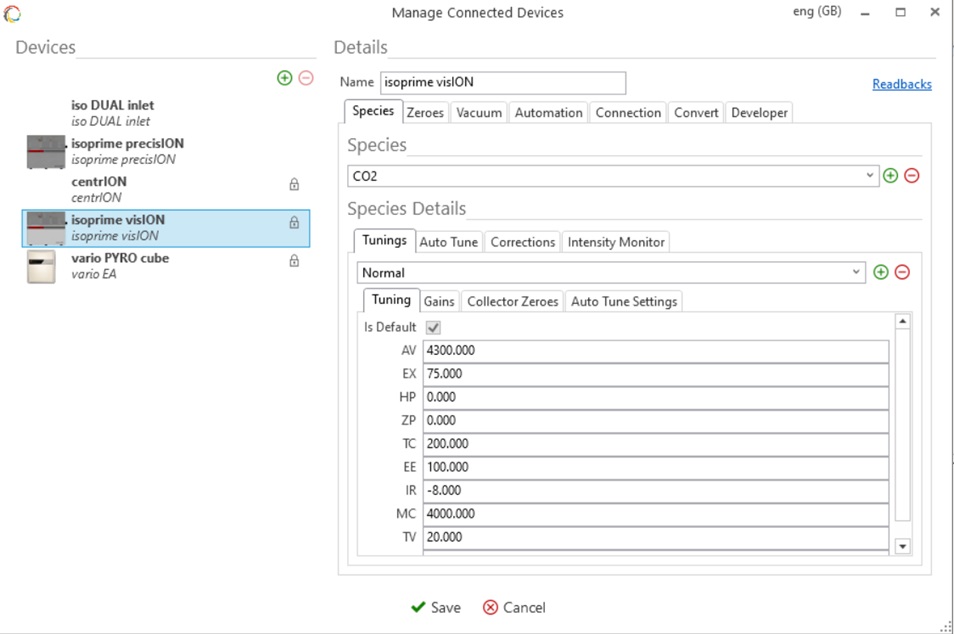Expand the CO2 species dropdown
954x634 pixels.
(x=870, y=176)
